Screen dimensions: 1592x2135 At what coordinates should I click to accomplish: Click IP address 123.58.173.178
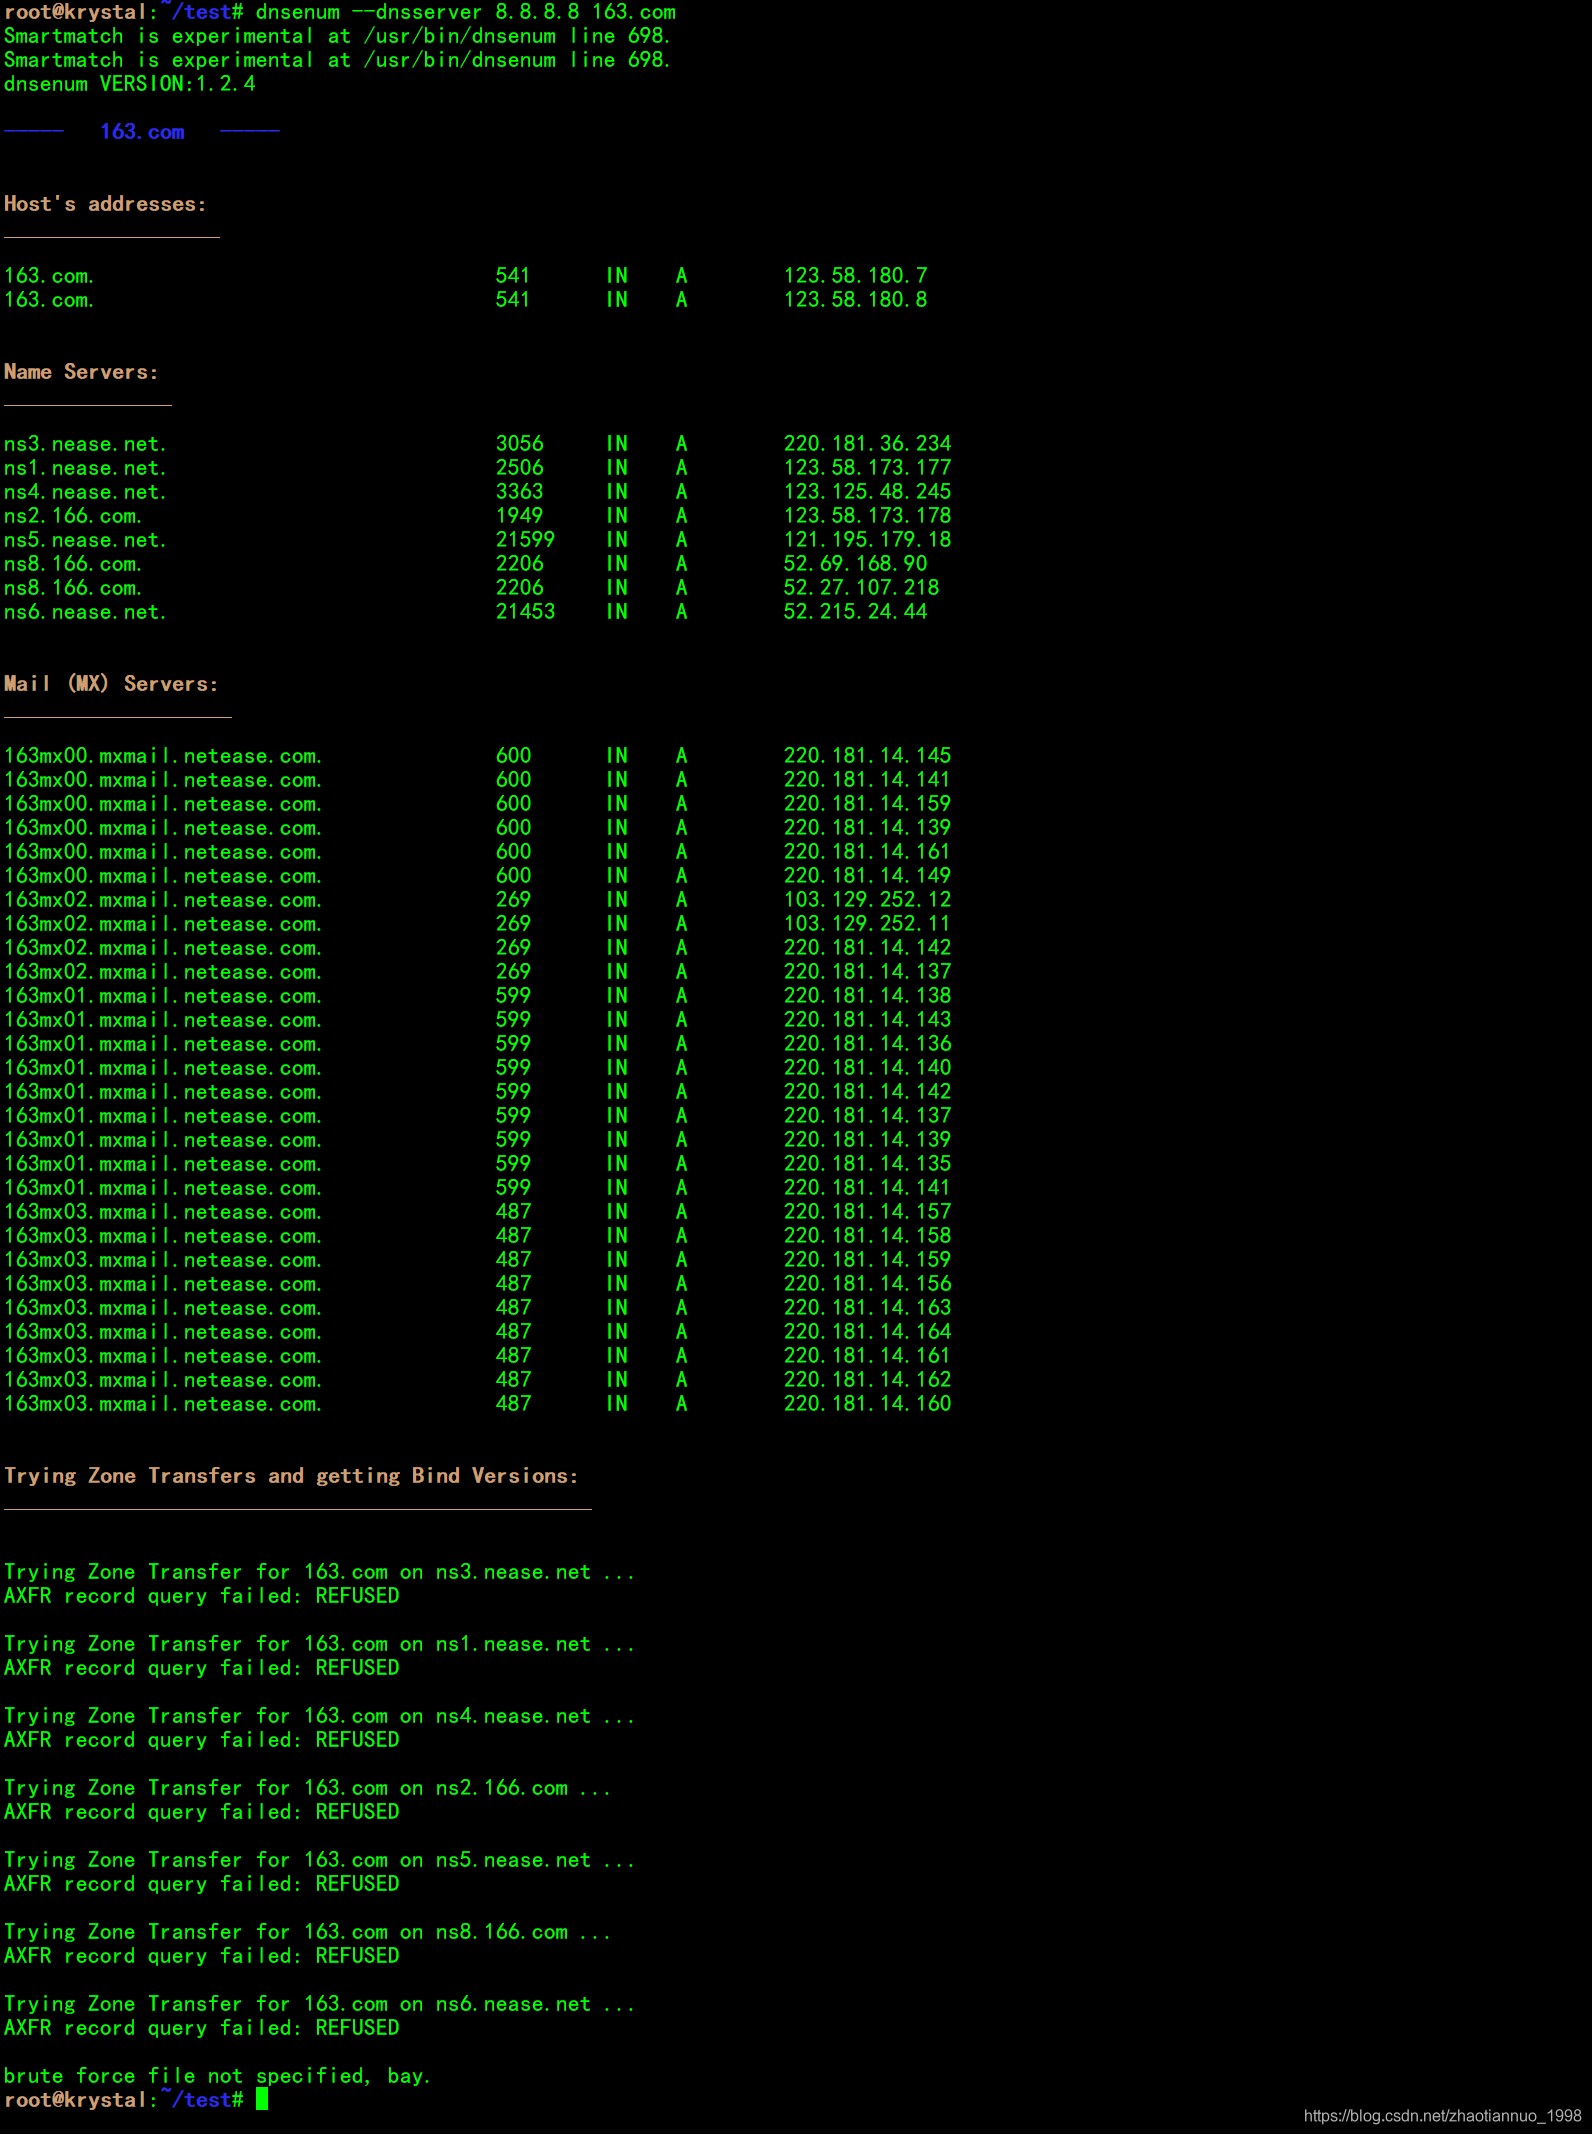(x=867, y=516)
